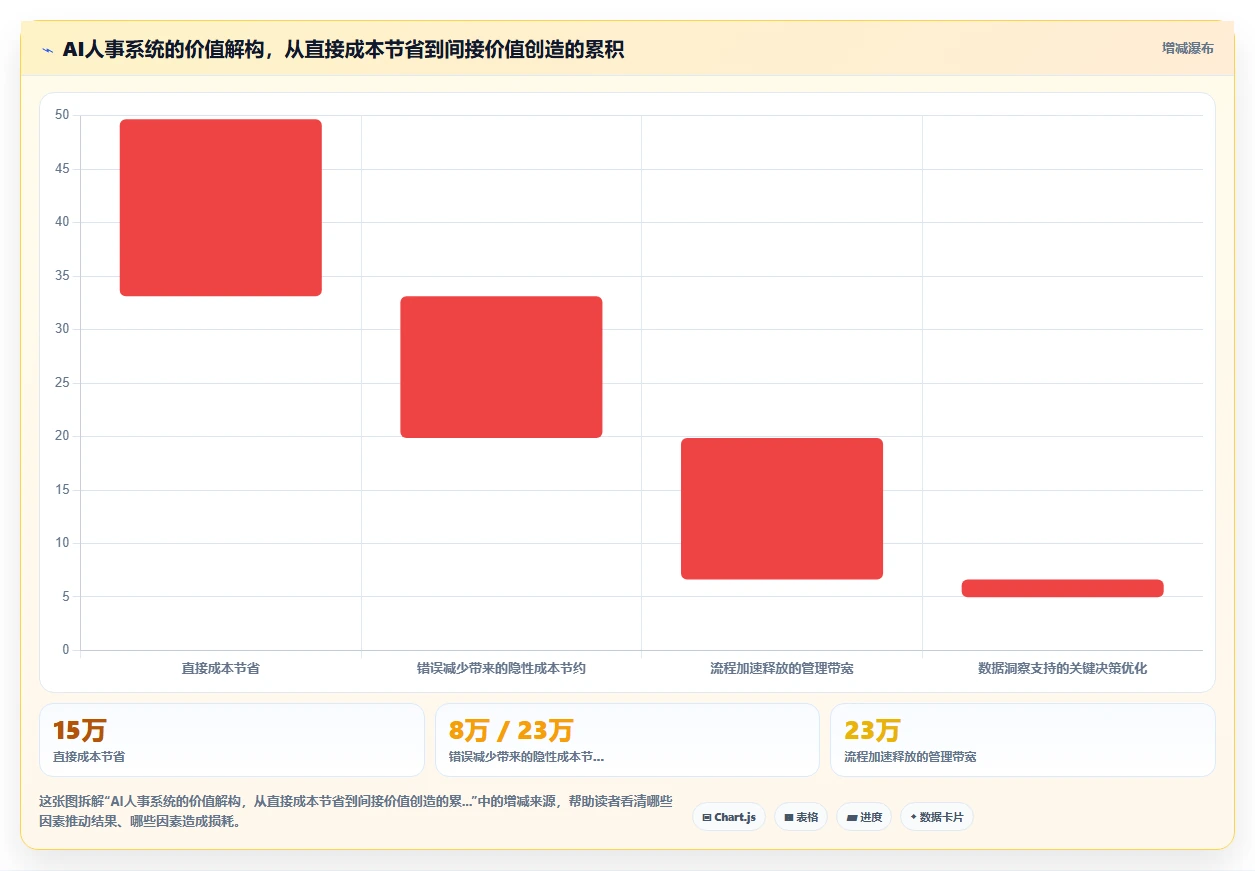Click the y-axis value 50
Screen dimensions: 1255x871
pyautogui.click(x=62, y=115)
